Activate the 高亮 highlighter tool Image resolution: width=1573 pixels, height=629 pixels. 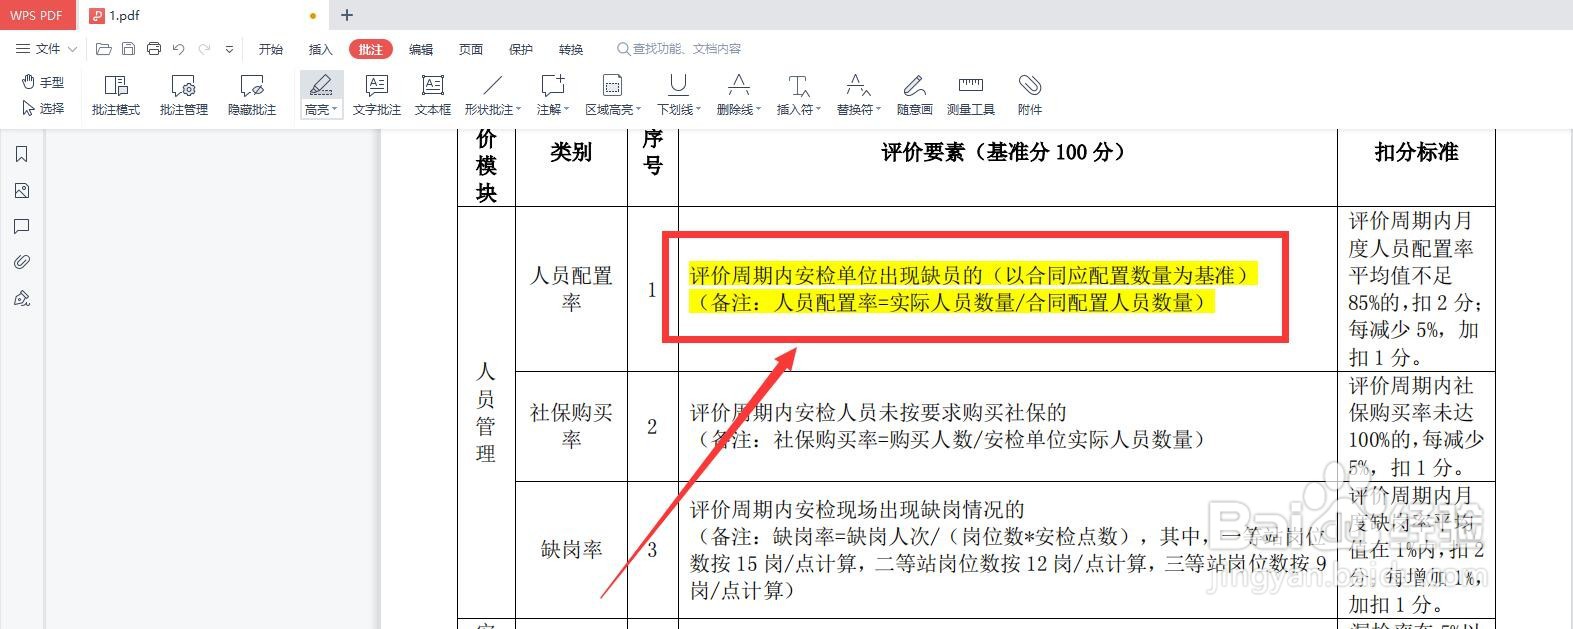point(320,86)
